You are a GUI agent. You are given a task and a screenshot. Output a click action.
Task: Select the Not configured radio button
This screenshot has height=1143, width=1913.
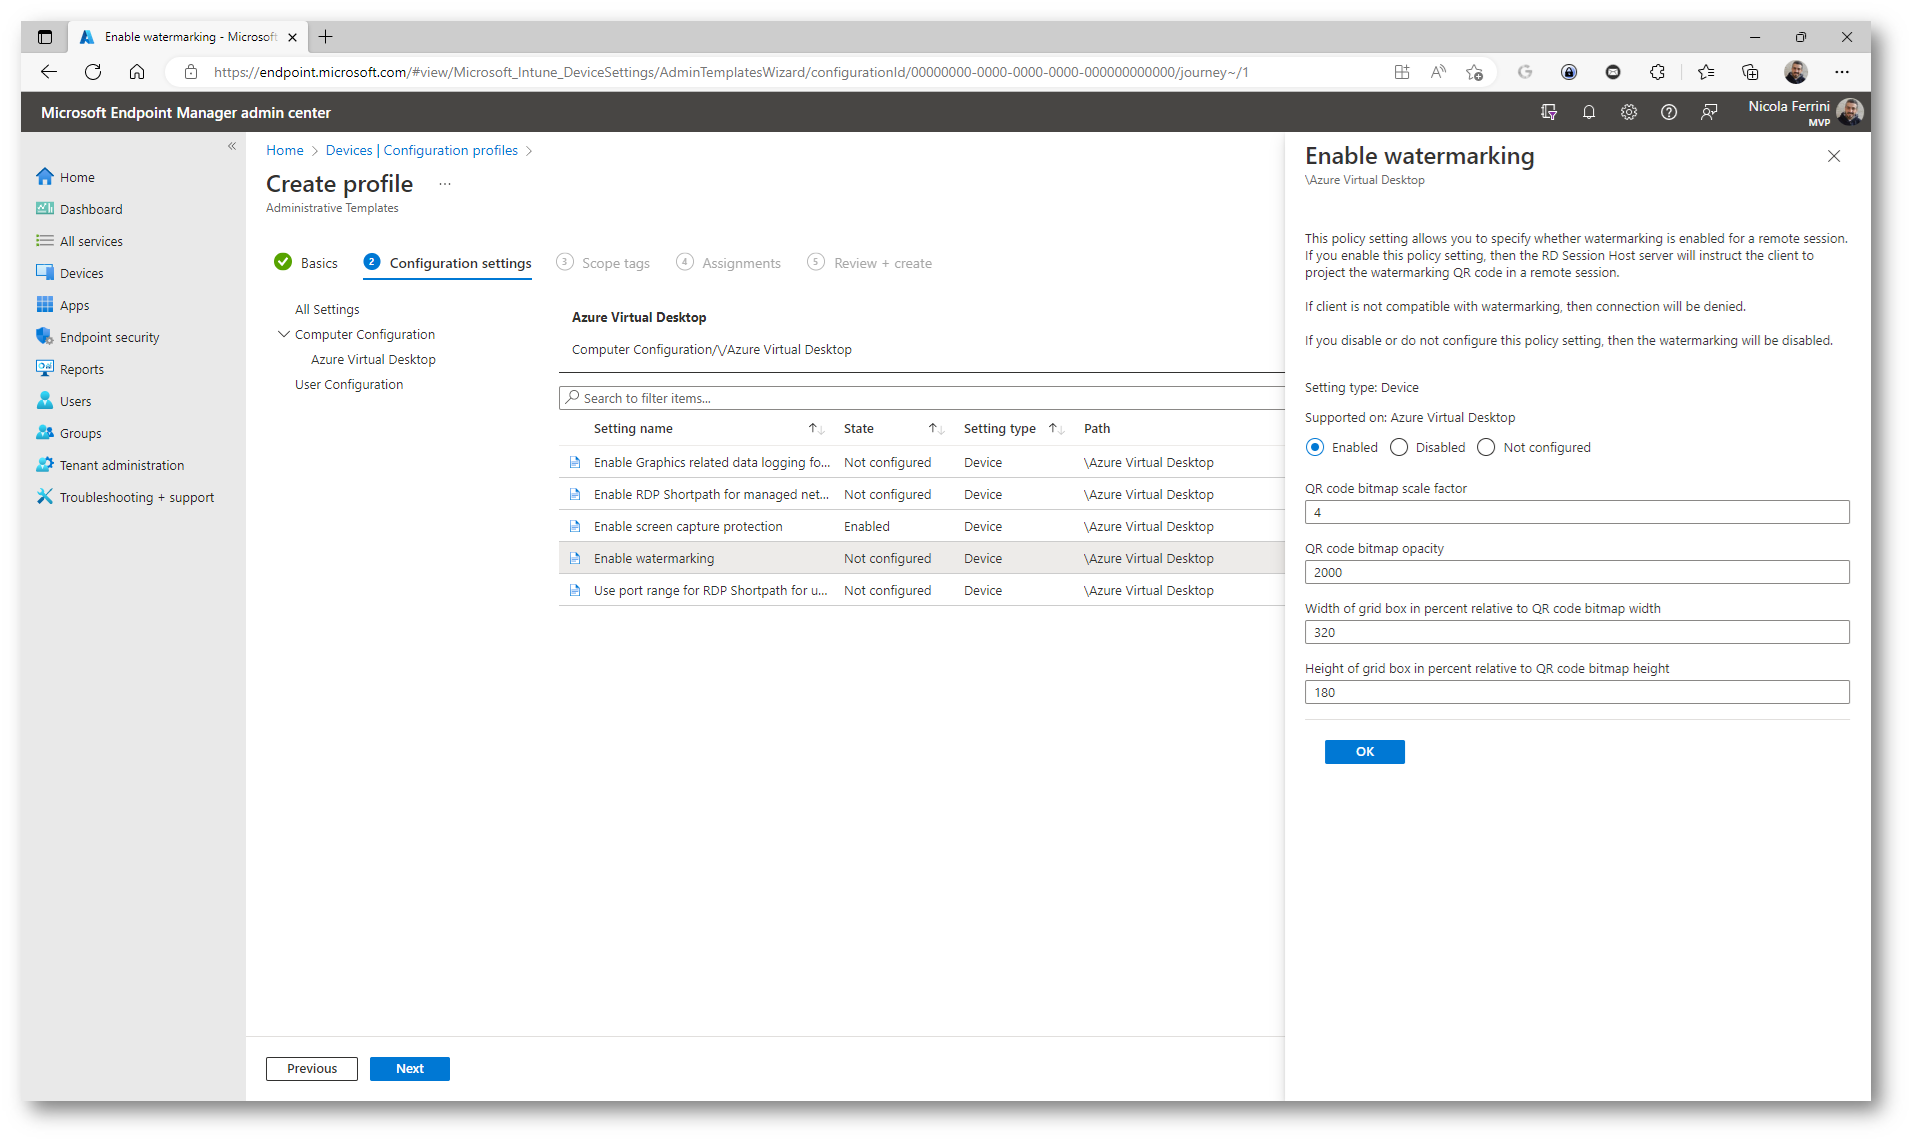click(x=1486, y=447)
